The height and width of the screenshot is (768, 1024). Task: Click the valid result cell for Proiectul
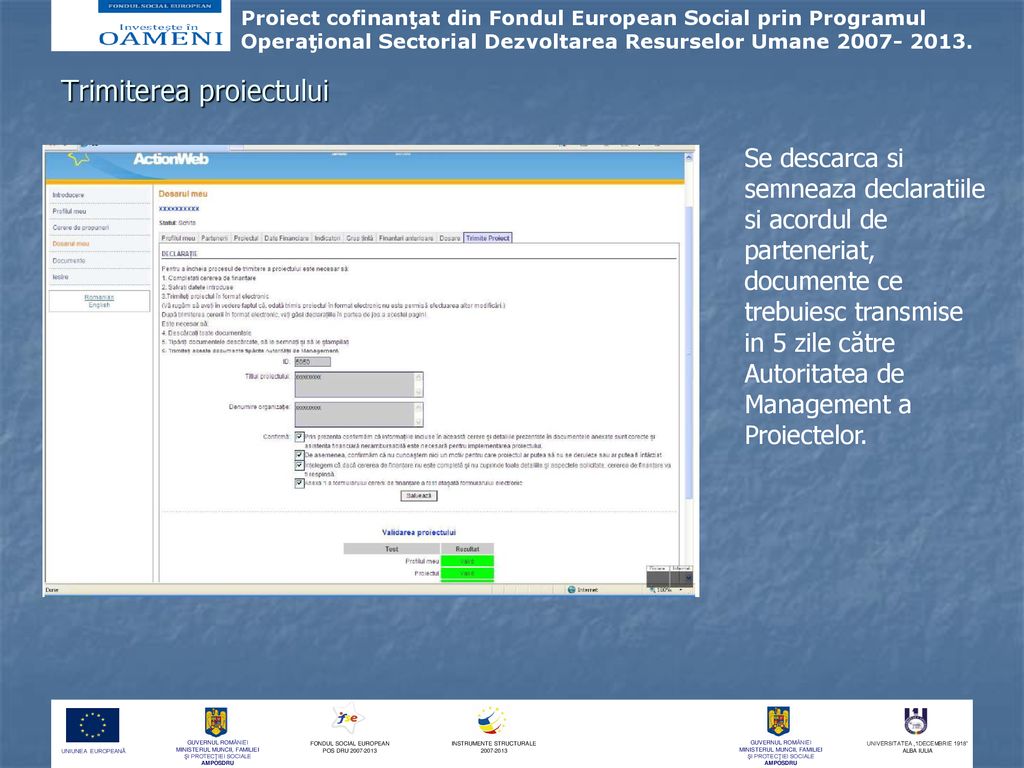pos(468,573)
